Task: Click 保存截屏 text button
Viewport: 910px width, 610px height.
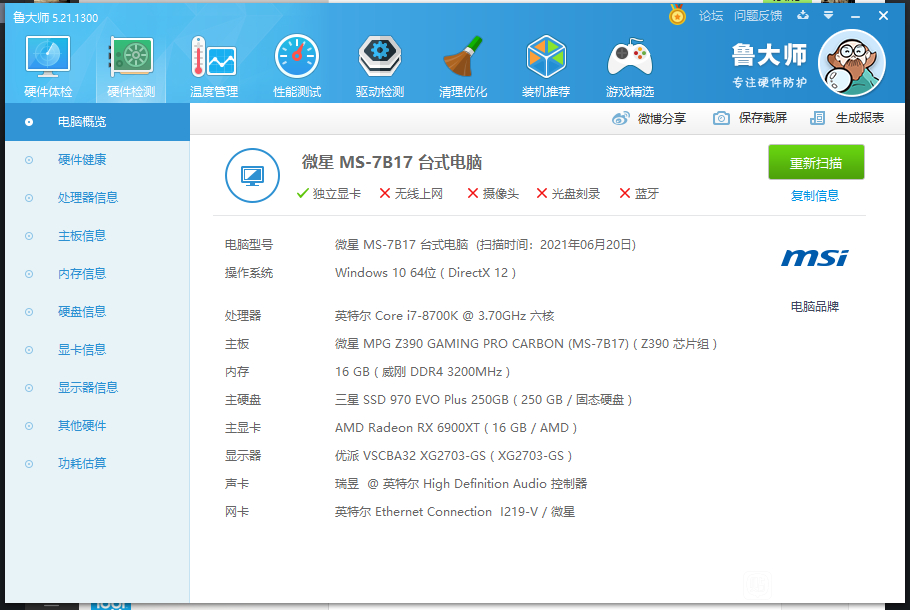Action: pyautogui.click(x=763, y=118)
